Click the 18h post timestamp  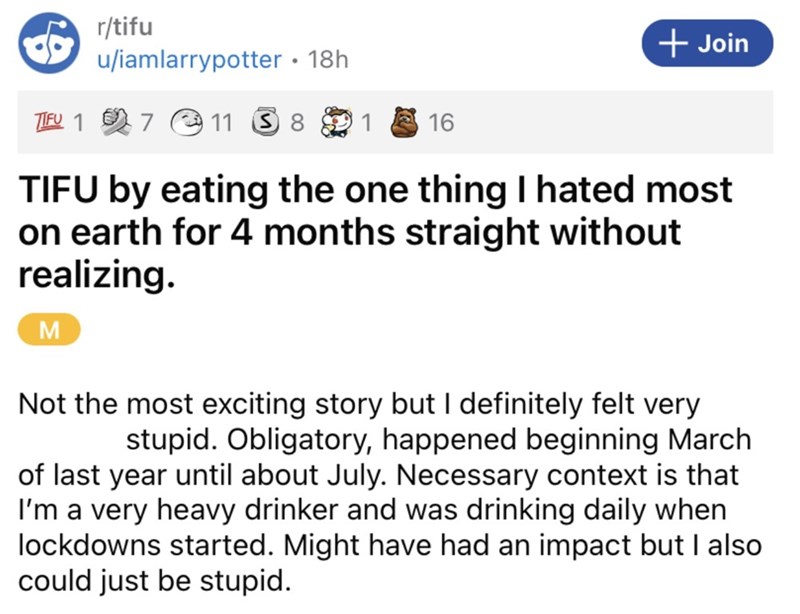pos(329,59)
